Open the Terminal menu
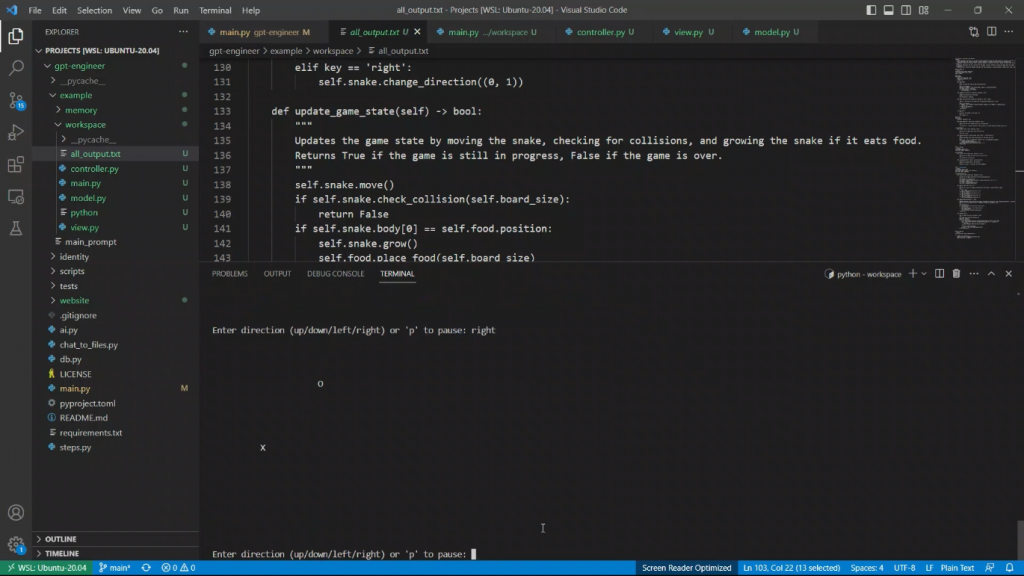 click(215, 10)
